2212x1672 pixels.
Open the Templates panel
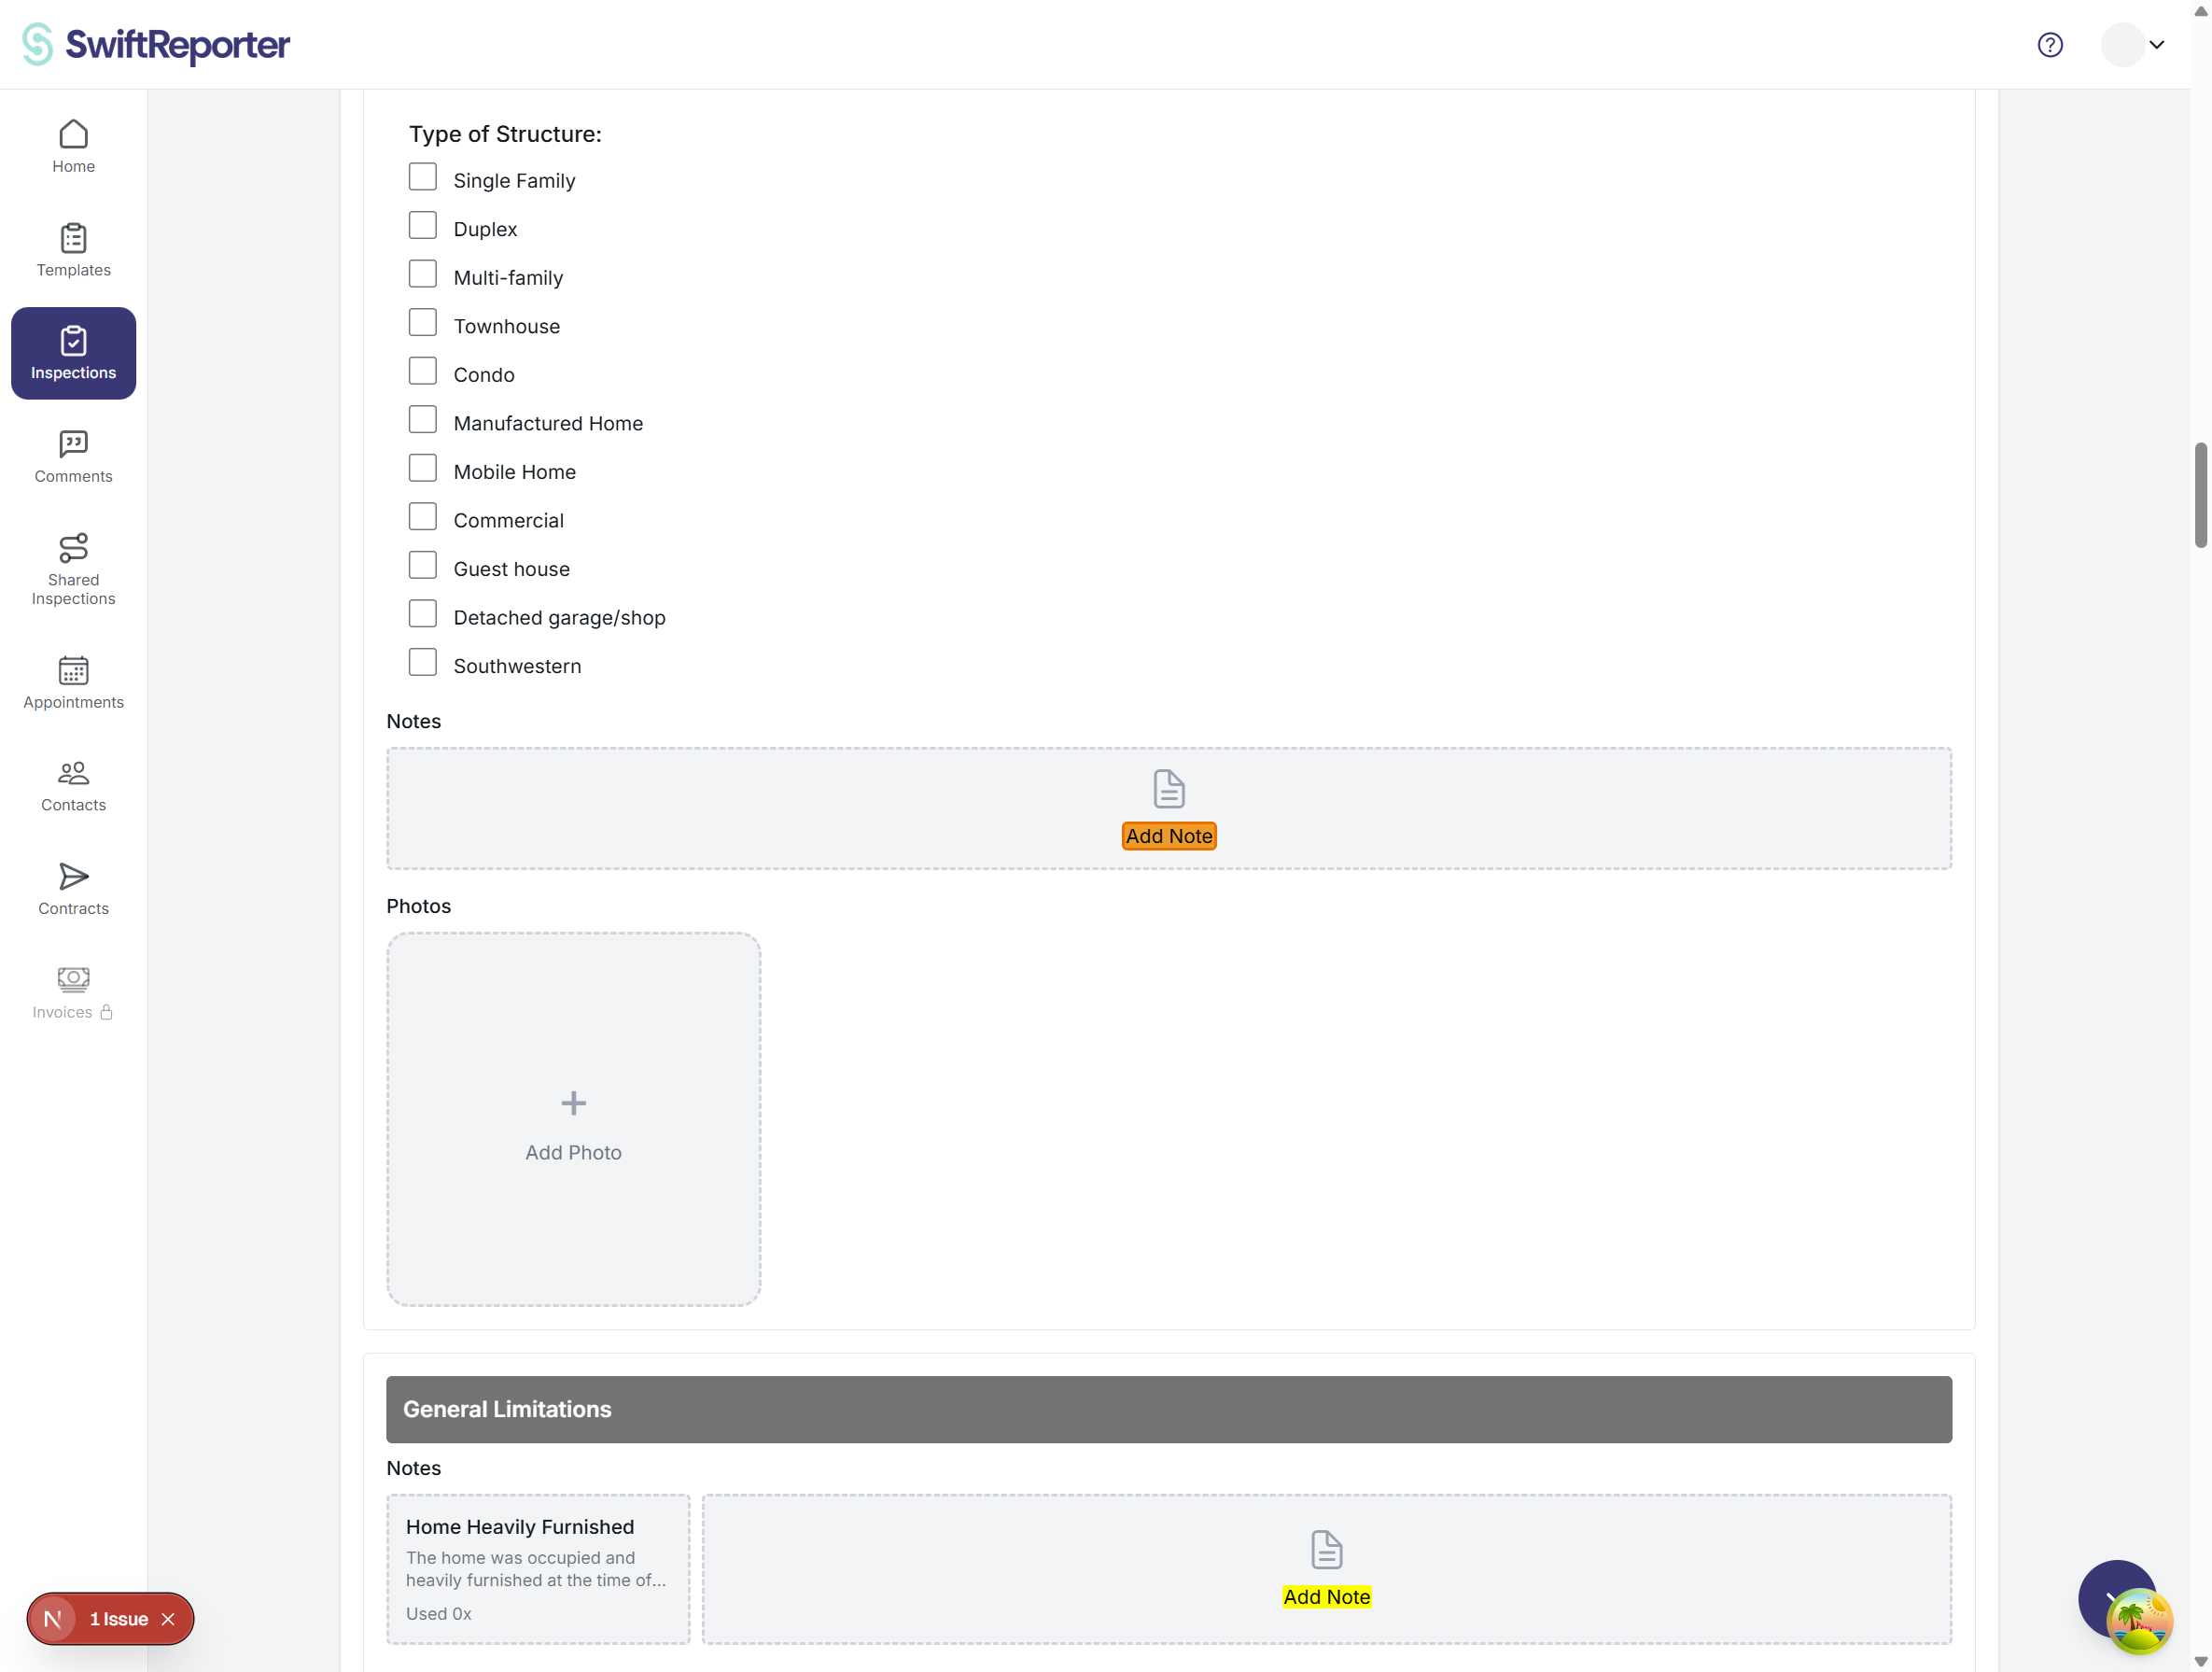[x=72, y=249]
